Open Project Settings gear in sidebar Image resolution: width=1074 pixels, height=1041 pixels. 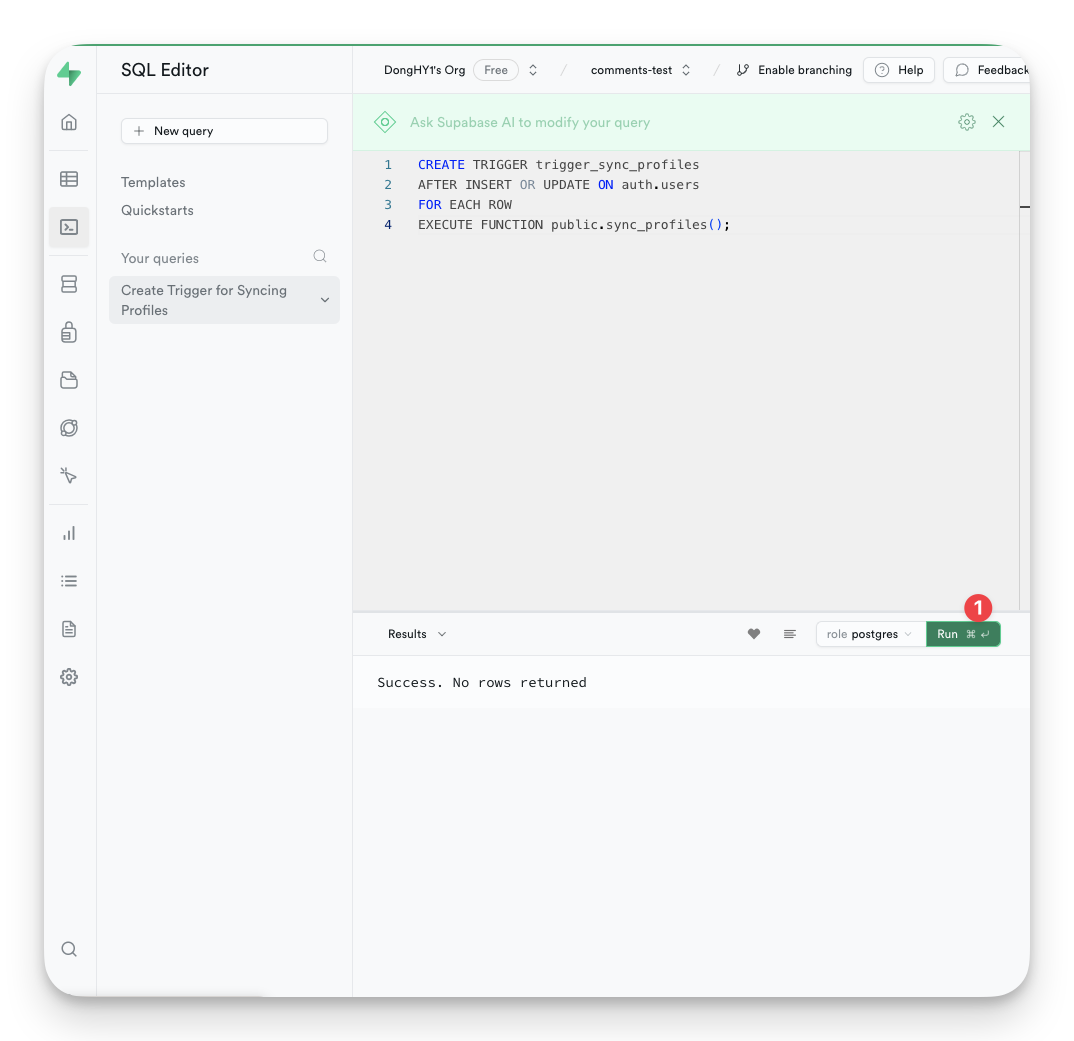tap(69, 677)
